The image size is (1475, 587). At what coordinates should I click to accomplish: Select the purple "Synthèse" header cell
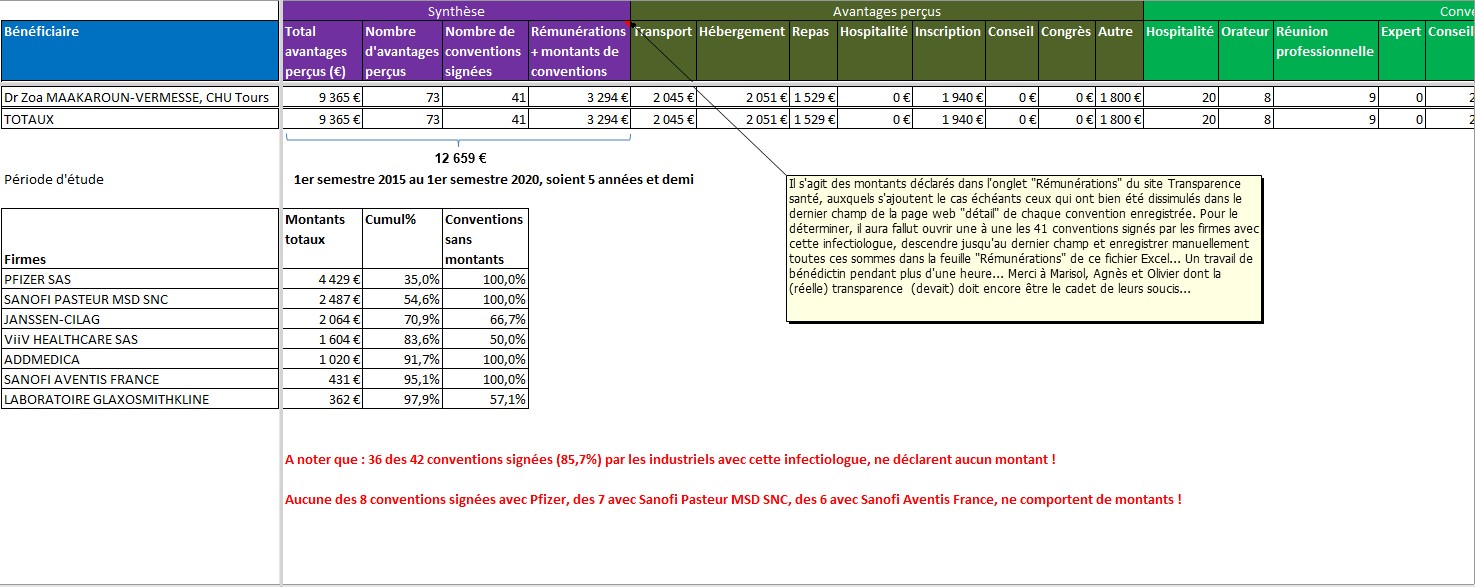click(456, 11)
